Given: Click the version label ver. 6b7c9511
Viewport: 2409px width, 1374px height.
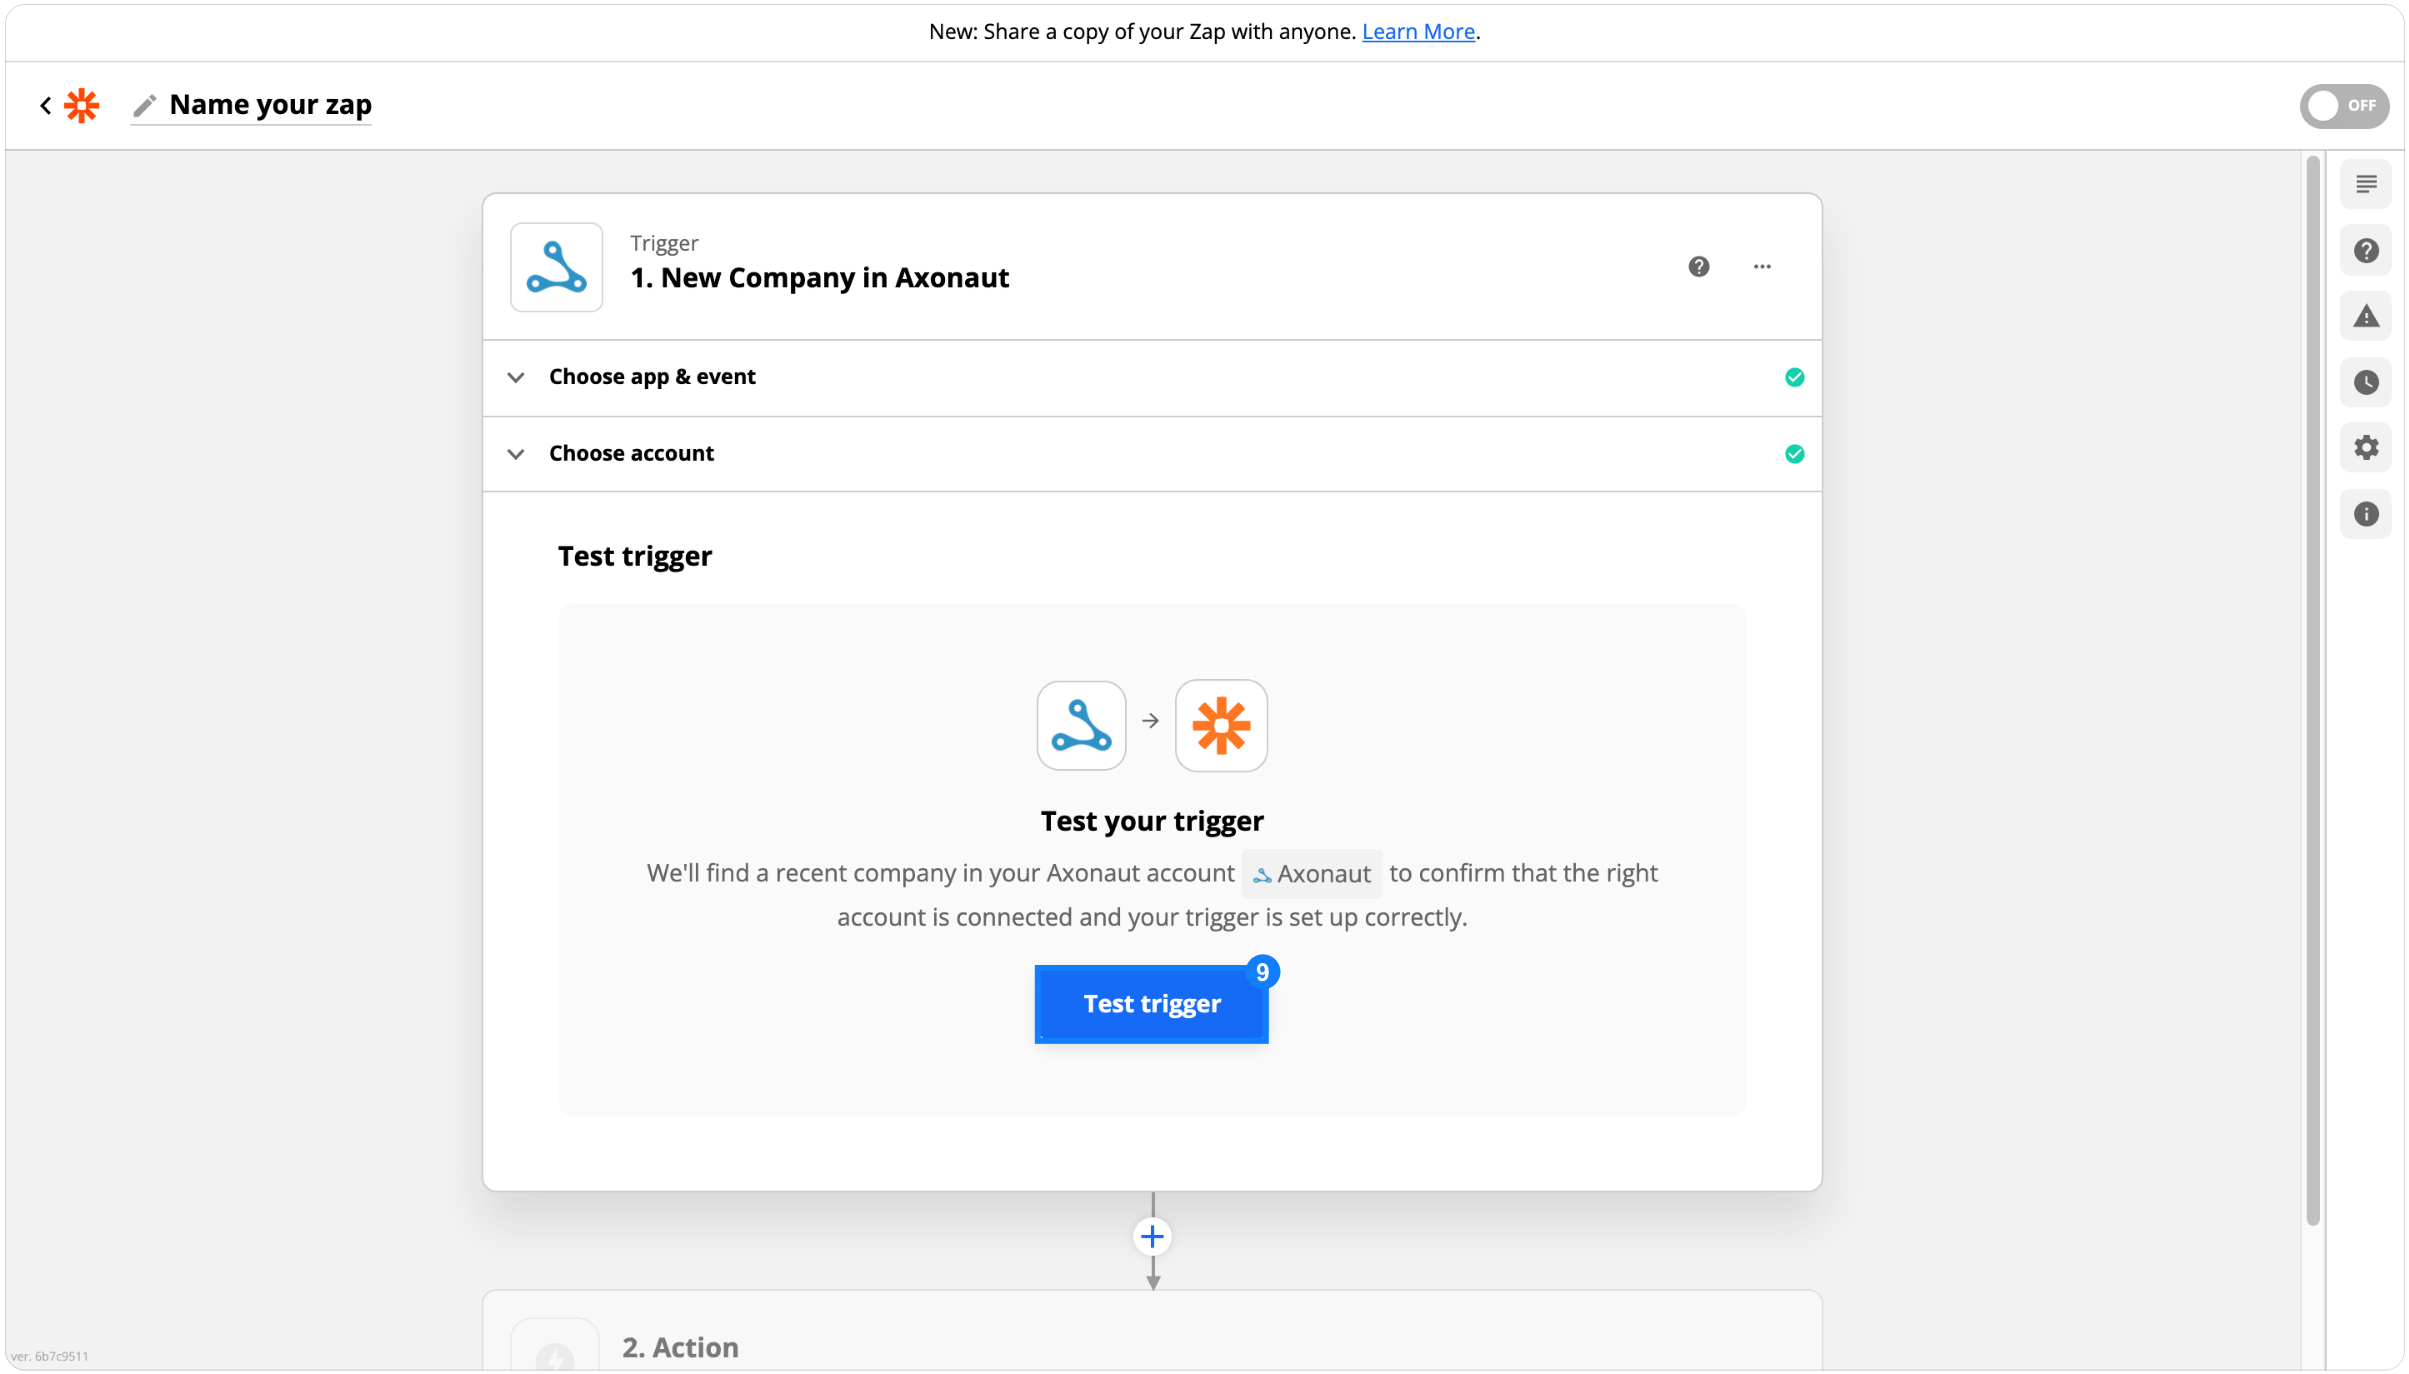Looking at the screenshot, I should point(50,1356).
